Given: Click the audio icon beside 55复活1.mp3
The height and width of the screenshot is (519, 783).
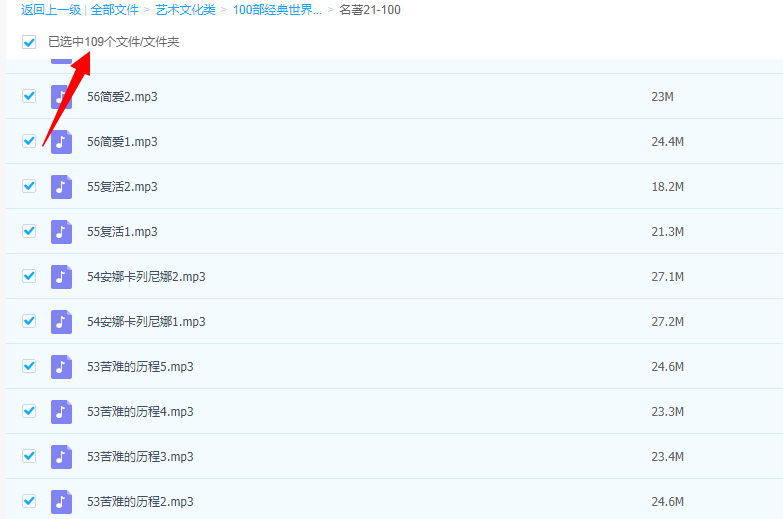Looking at the screenshot, I should [62, 232].
